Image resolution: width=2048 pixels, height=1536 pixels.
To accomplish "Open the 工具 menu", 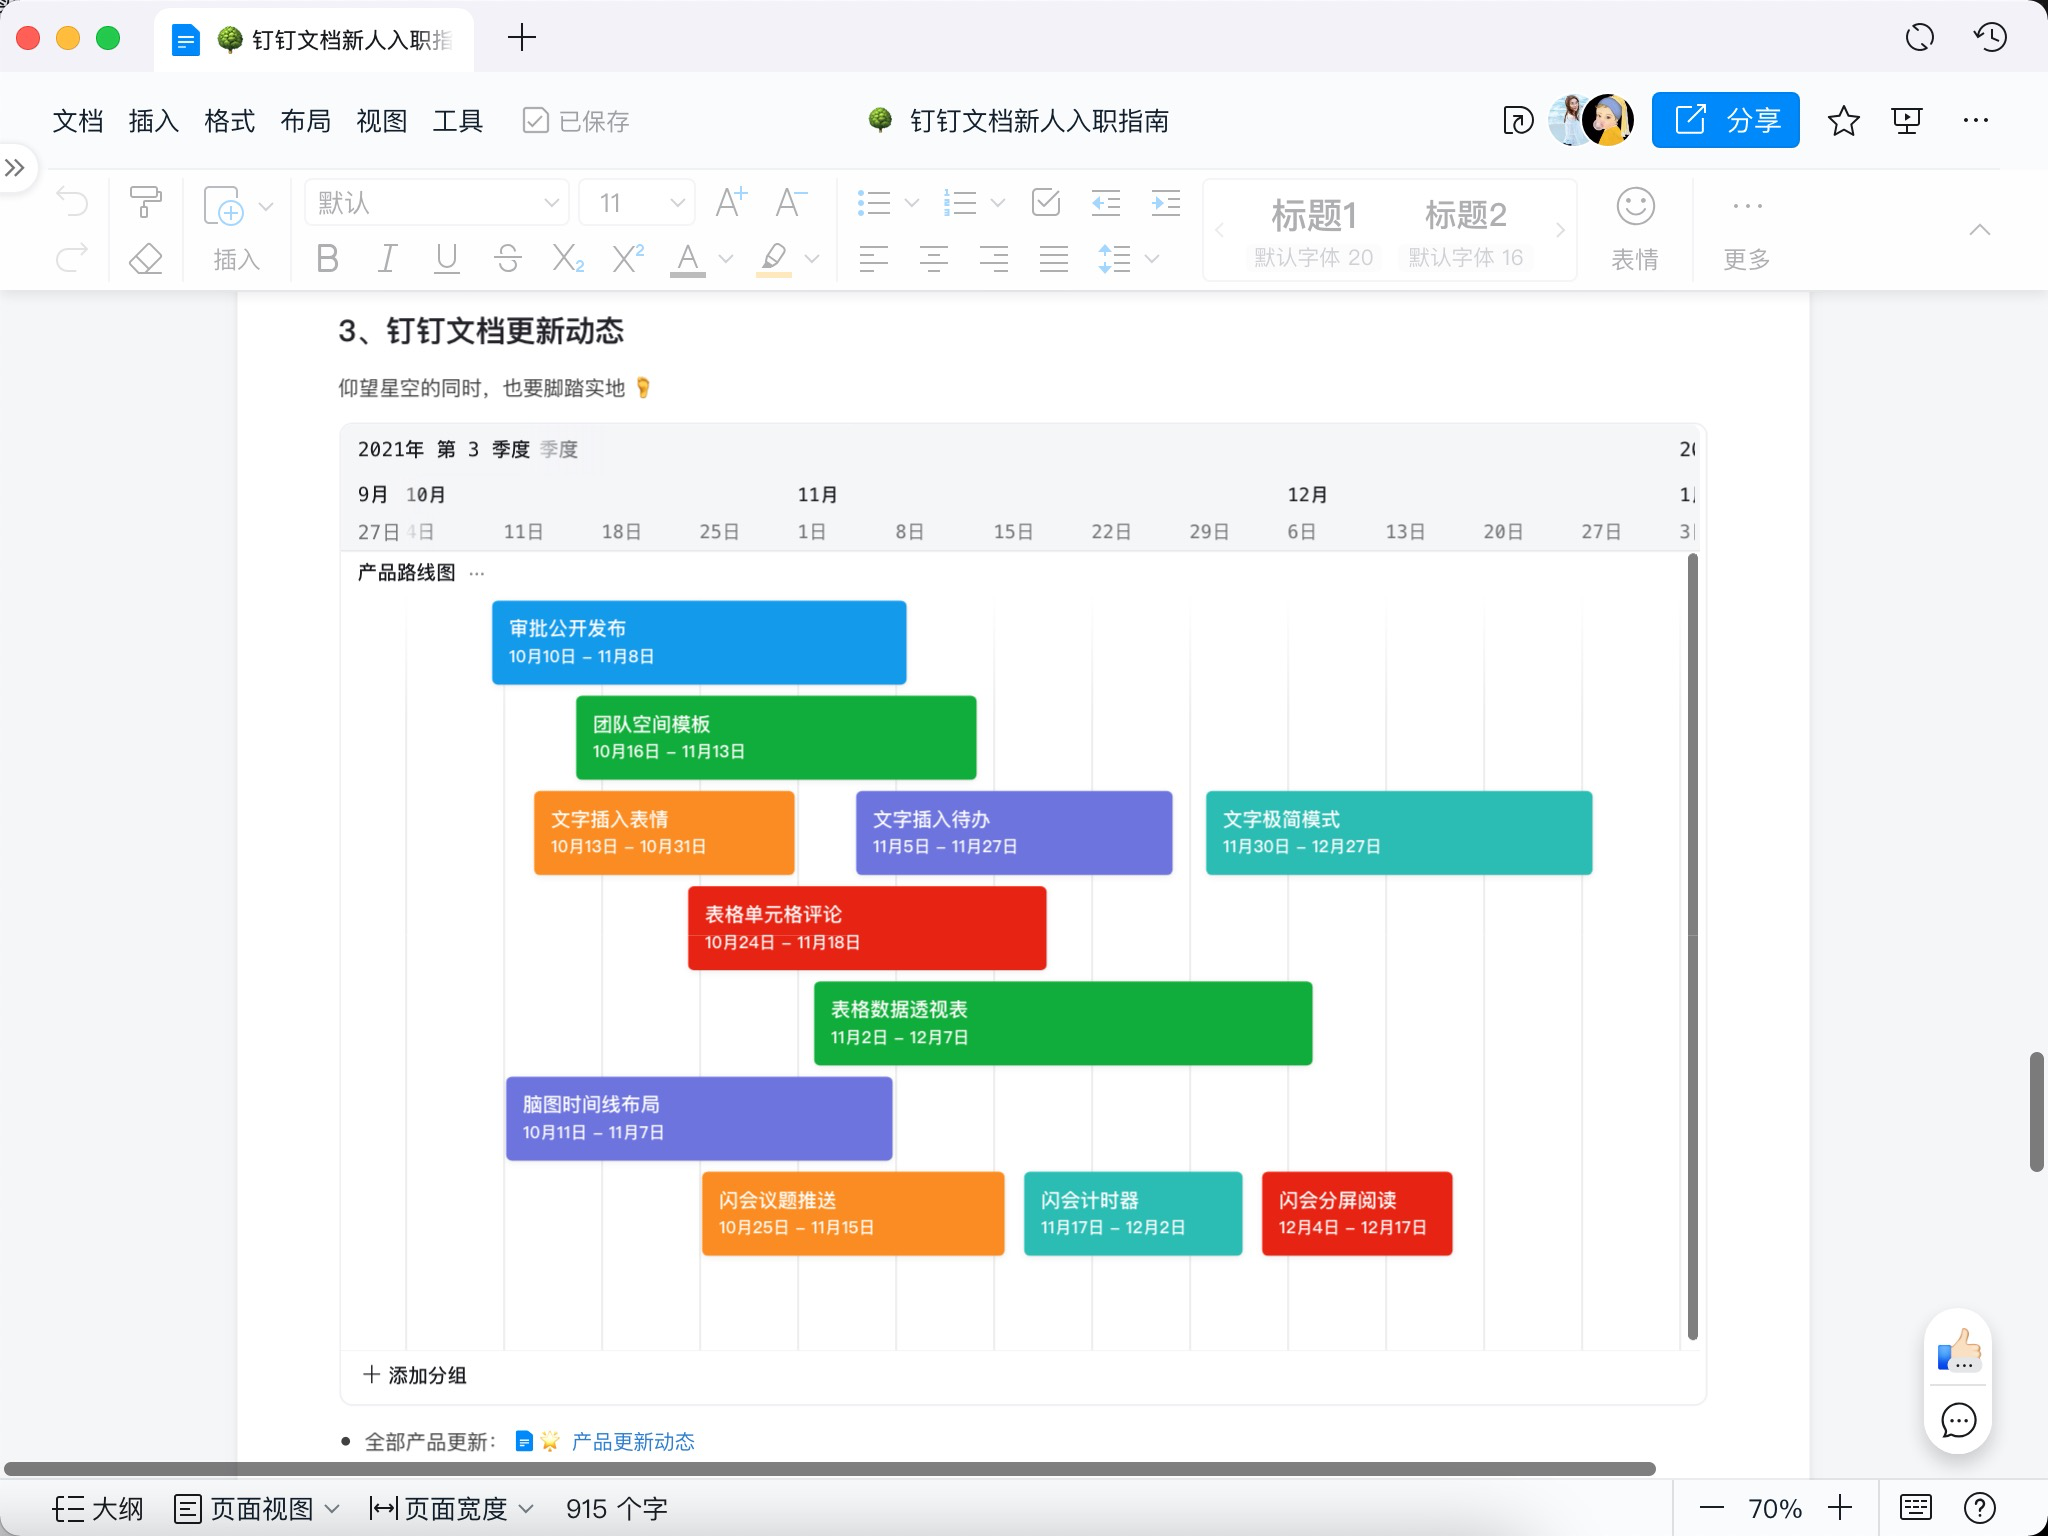I will coord(458,121).
